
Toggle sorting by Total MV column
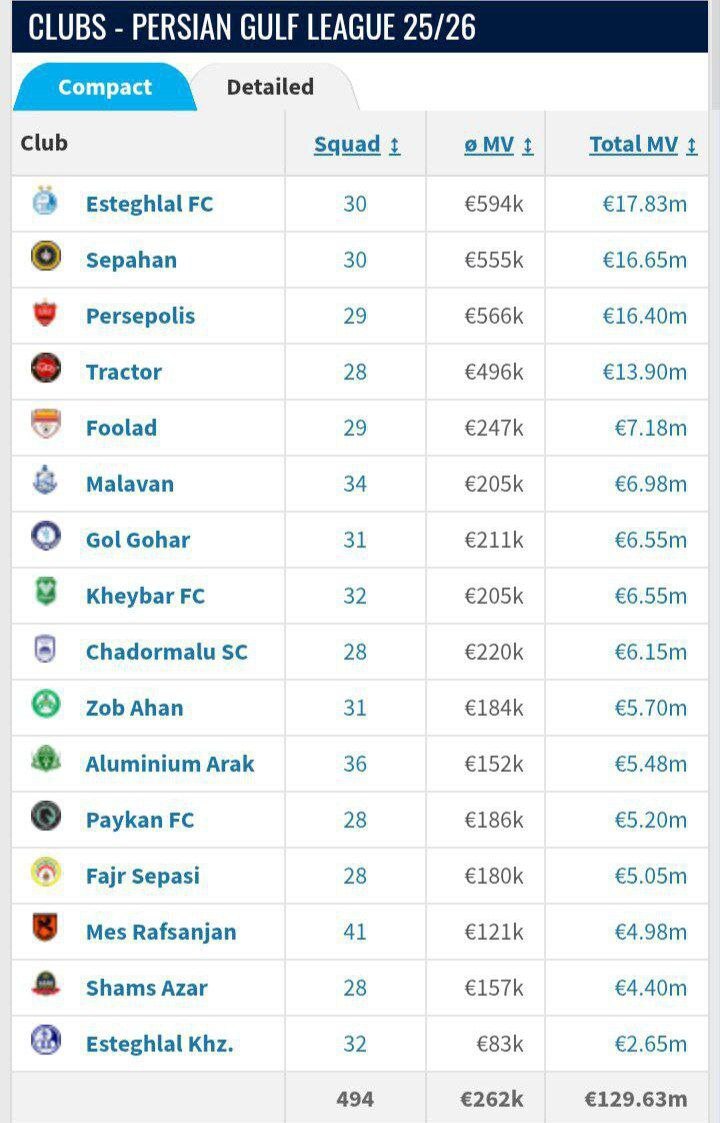(641, 144)
